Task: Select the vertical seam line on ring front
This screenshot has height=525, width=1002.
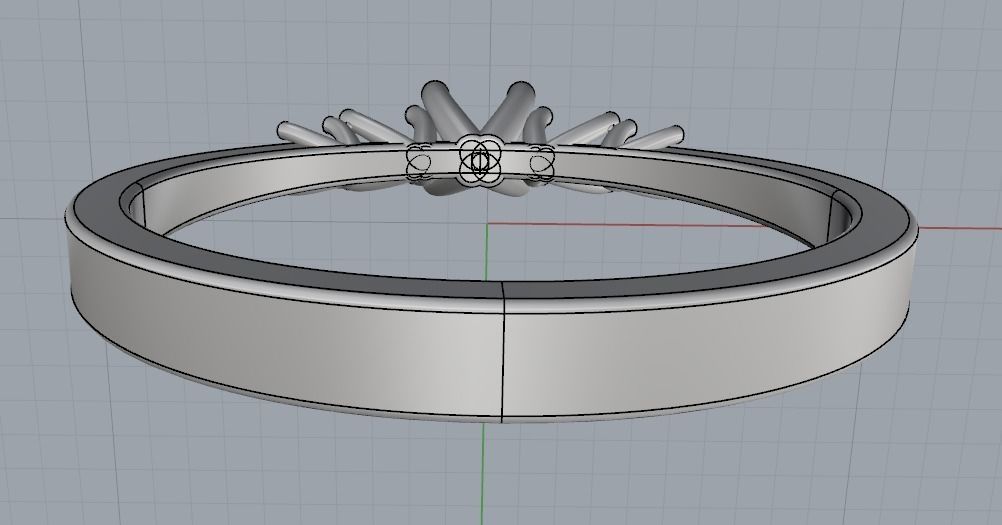Action: click(504, 352)
